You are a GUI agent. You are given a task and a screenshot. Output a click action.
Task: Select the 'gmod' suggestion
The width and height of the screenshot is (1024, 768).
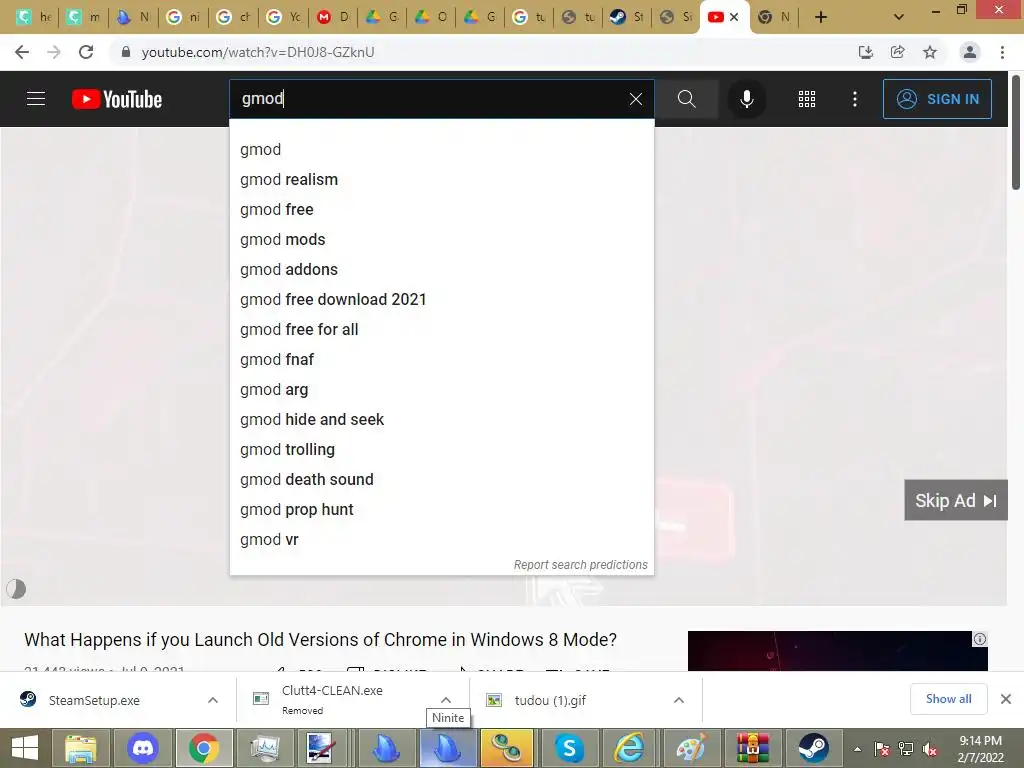[441, 150]
